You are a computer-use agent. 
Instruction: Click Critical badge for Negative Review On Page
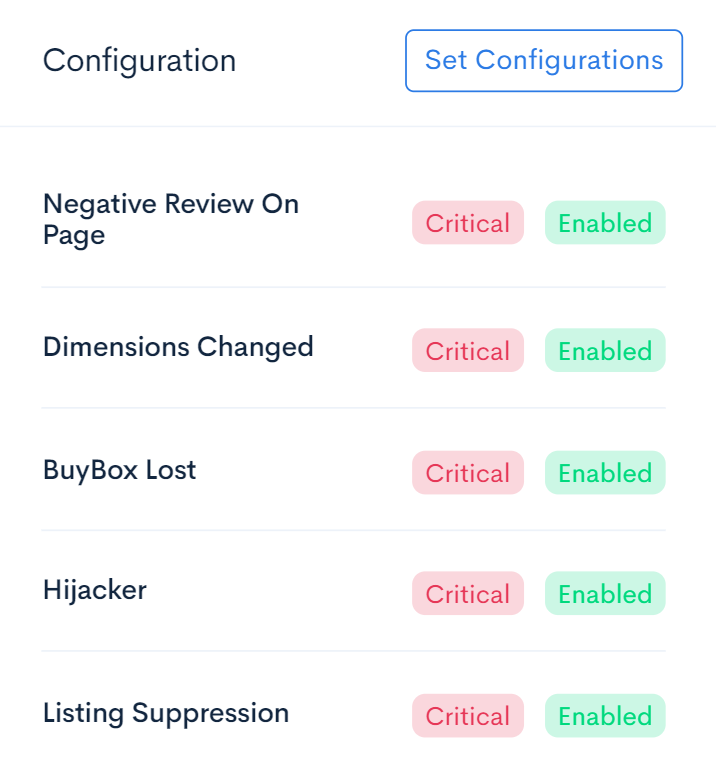coord(468,223)
